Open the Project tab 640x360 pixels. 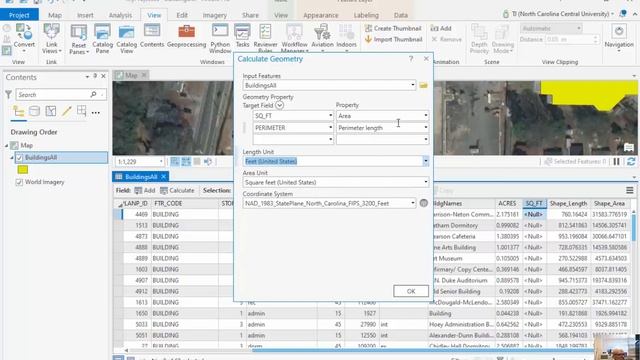pos(19,15)
